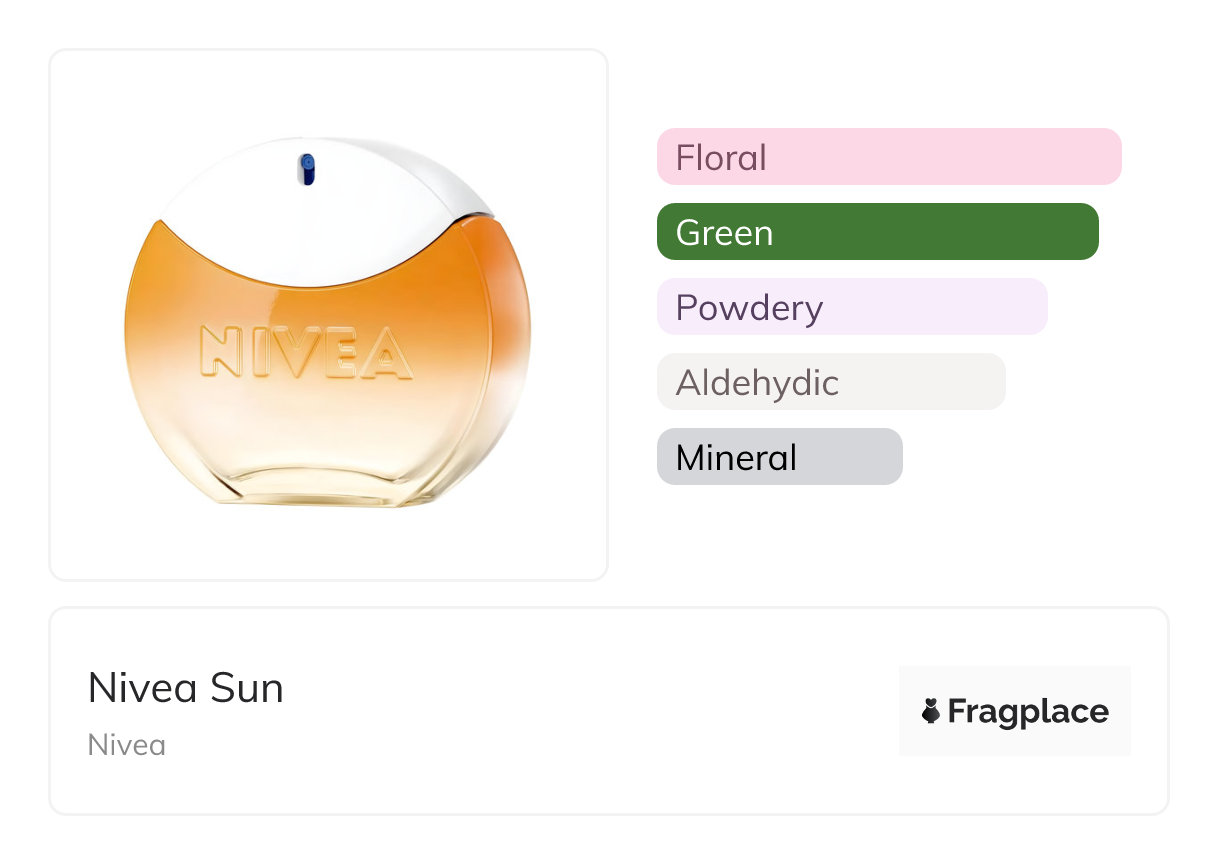This screenshot has height=864, width=1218.
Task: Open the Nivea brand link below the title
Action: tap(127, 745)
